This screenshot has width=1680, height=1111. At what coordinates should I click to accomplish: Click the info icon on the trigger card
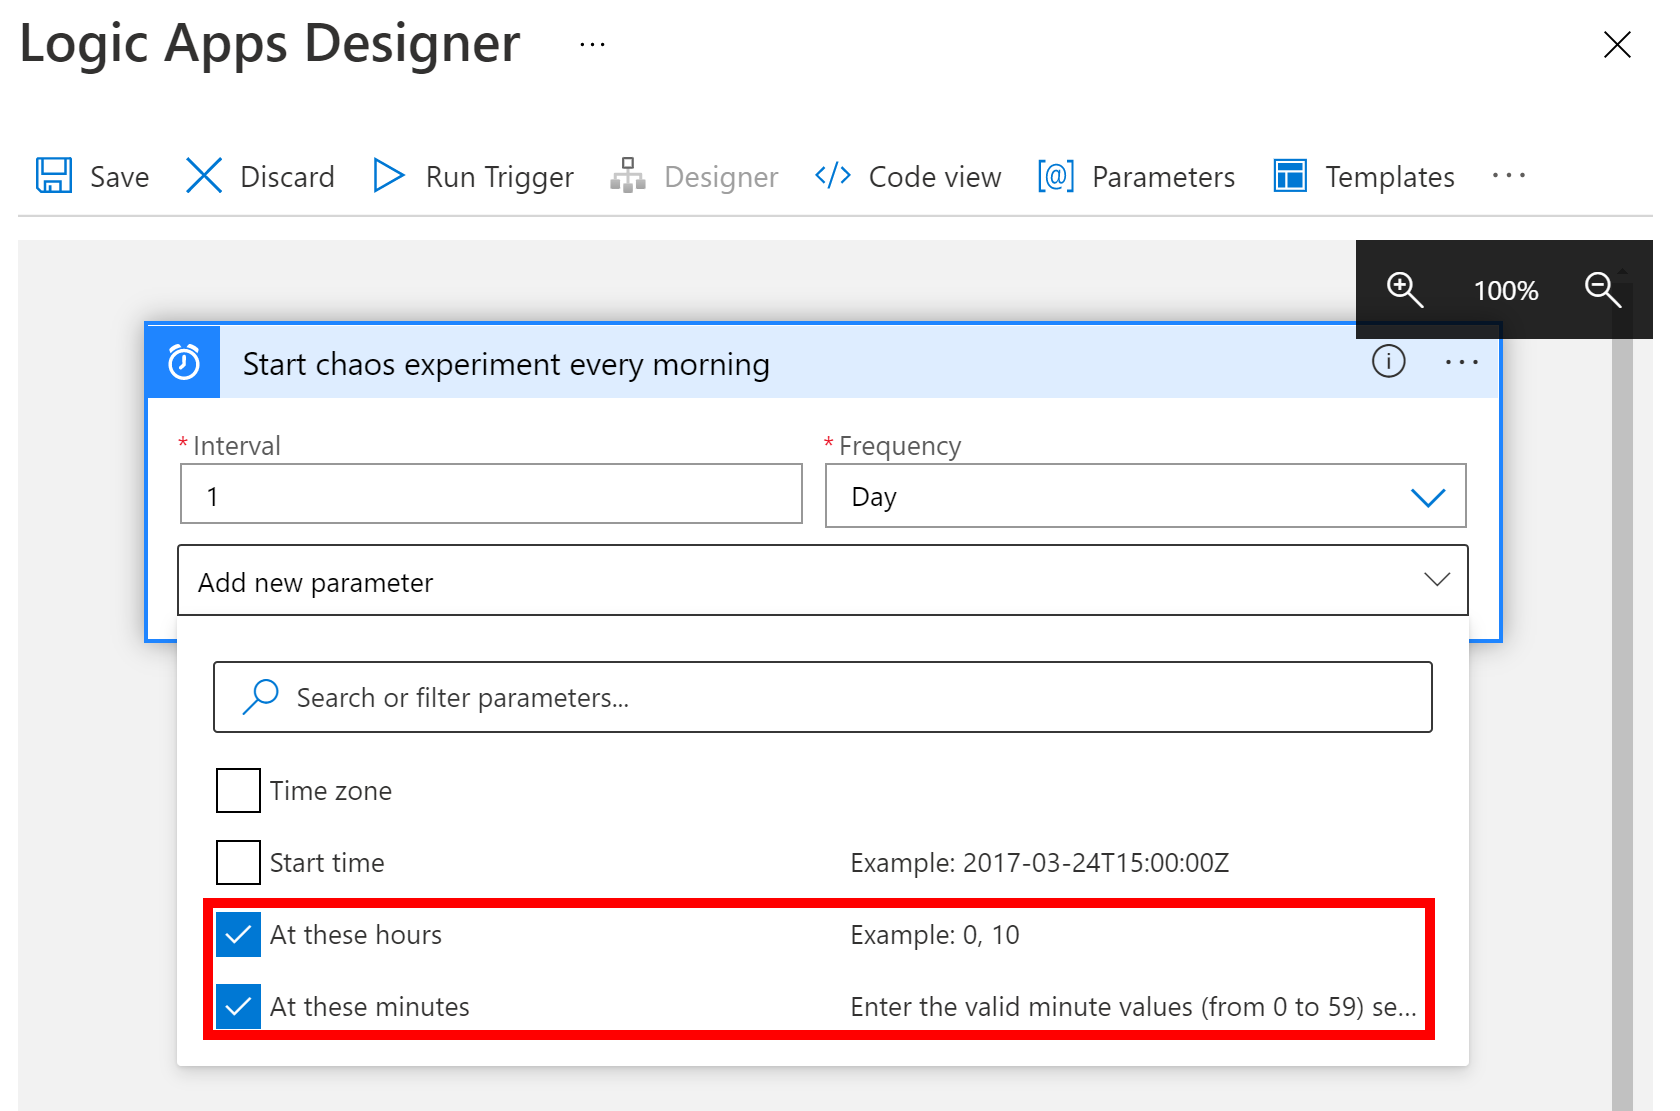tap(1388, 362)
